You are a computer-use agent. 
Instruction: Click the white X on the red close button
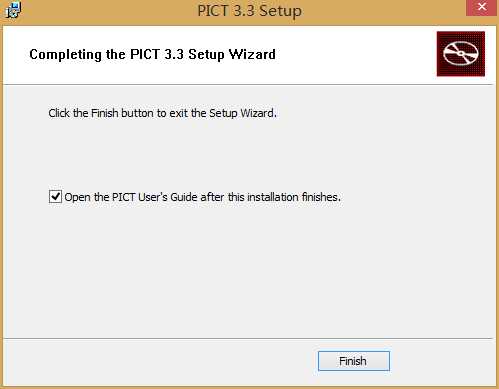[x=482, y=7]
